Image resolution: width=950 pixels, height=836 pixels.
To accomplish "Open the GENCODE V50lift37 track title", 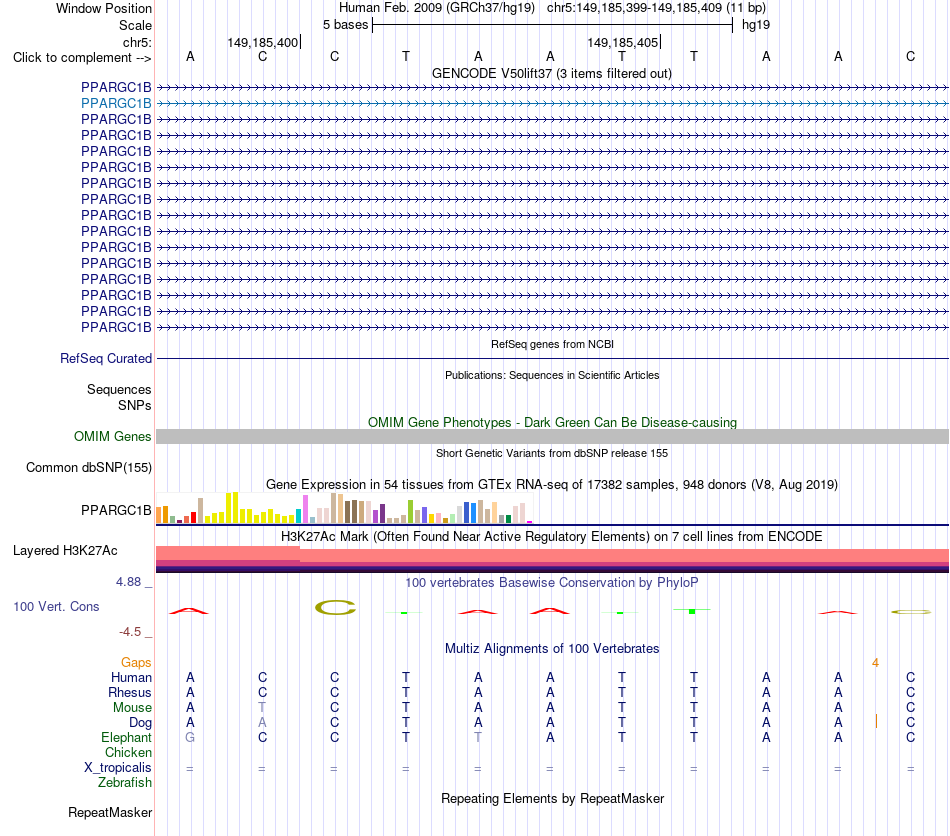I will click(552, 74).
